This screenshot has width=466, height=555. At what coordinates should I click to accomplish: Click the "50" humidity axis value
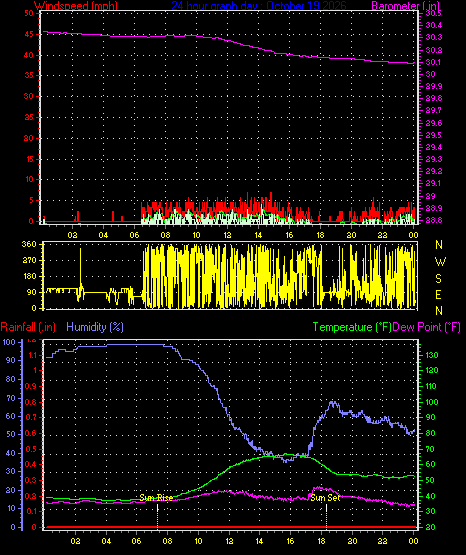pyautogui.click(x=11, y=434)
